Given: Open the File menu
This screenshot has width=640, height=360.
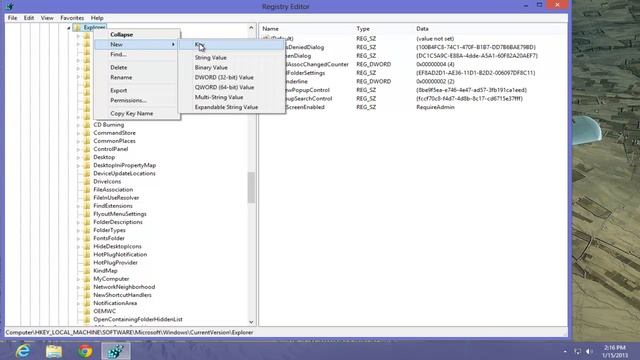Looking at the screenshot, I should pos(12,18).
